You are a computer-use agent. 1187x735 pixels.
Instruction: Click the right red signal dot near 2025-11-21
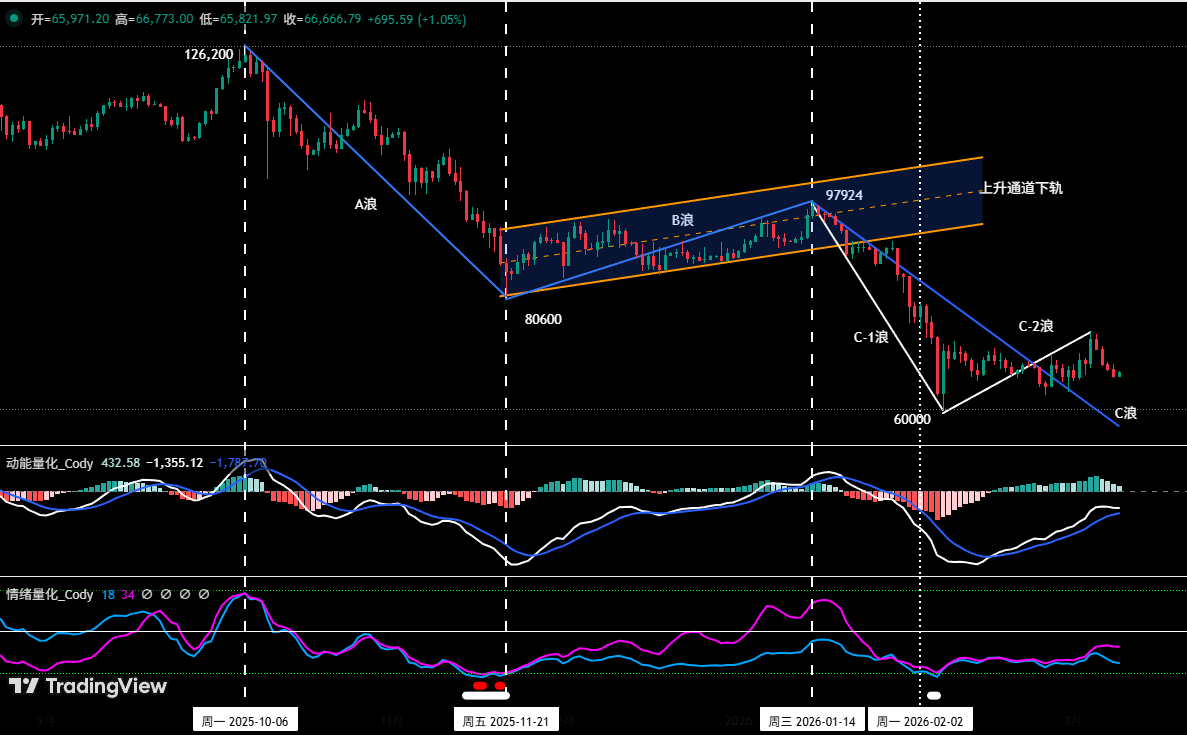[x=499, y=686]
